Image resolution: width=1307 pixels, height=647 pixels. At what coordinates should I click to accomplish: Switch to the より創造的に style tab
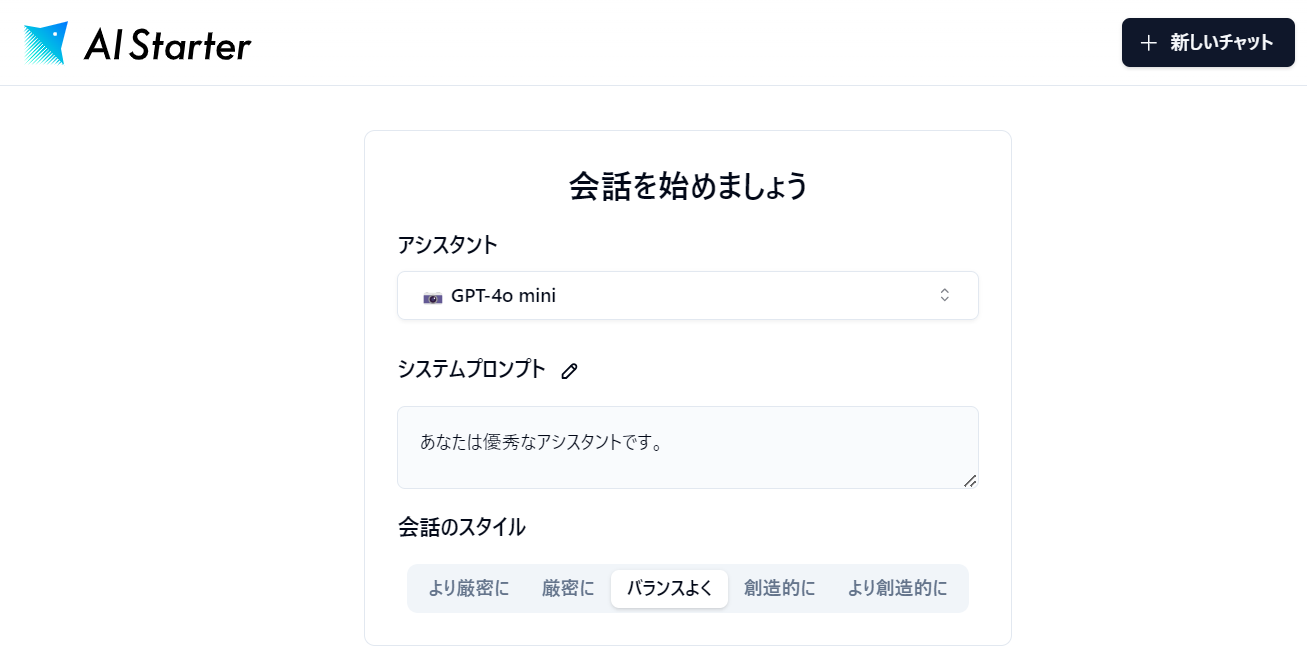(x=897, y=588)
